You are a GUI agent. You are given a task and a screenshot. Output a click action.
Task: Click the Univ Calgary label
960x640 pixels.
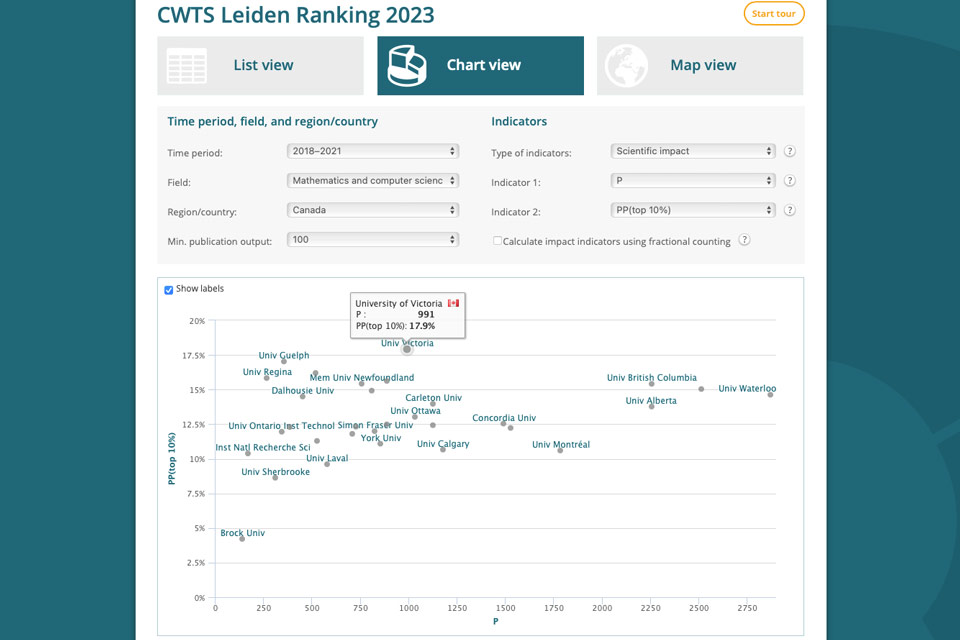443,444
